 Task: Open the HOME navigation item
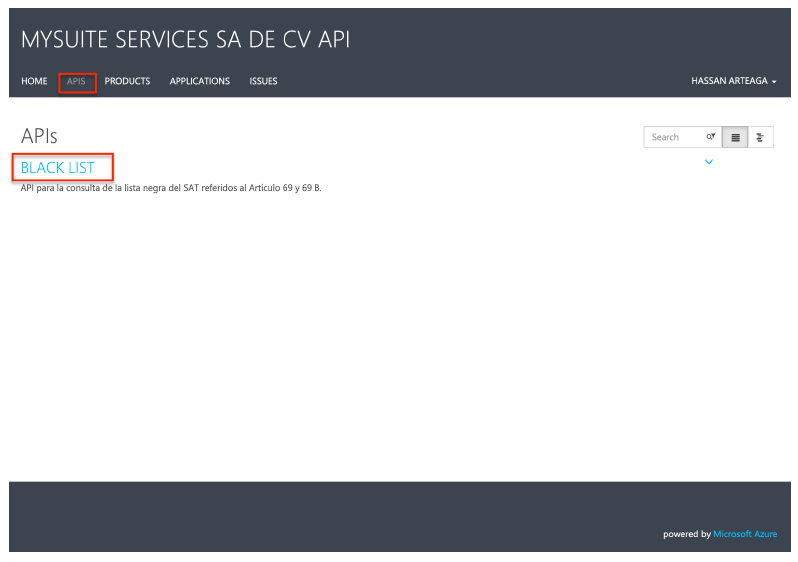pyautogui.click(x=34, y=81)
